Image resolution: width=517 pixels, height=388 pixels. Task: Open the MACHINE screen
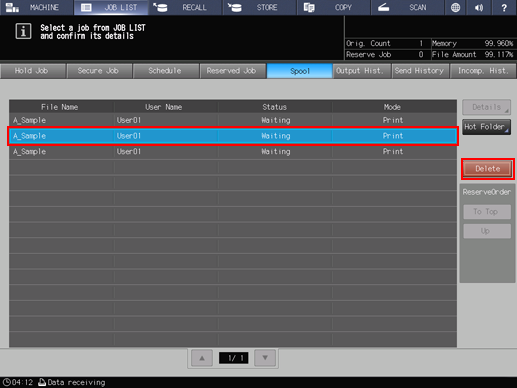pos(37,7)
